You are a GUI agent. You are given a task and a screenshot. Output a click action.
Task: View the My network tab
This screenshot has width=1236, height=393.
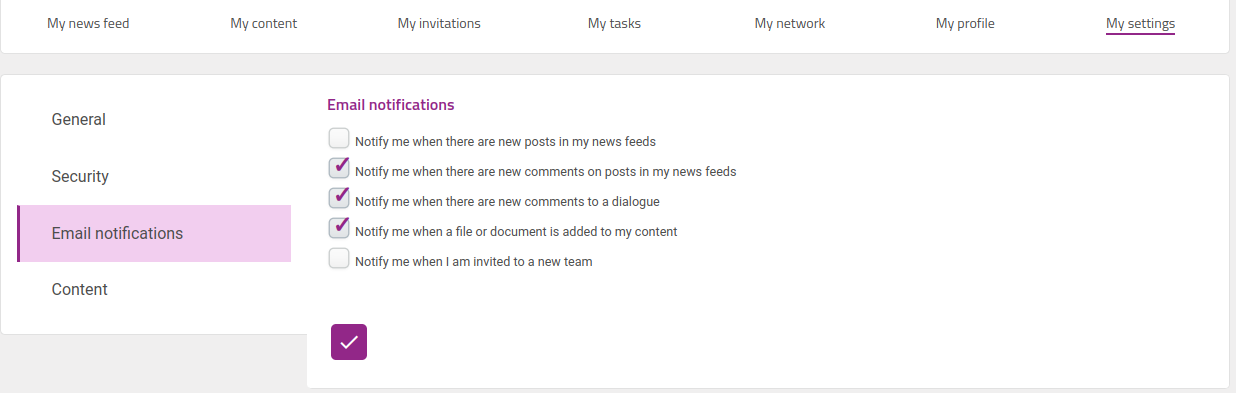coord(790,23)
